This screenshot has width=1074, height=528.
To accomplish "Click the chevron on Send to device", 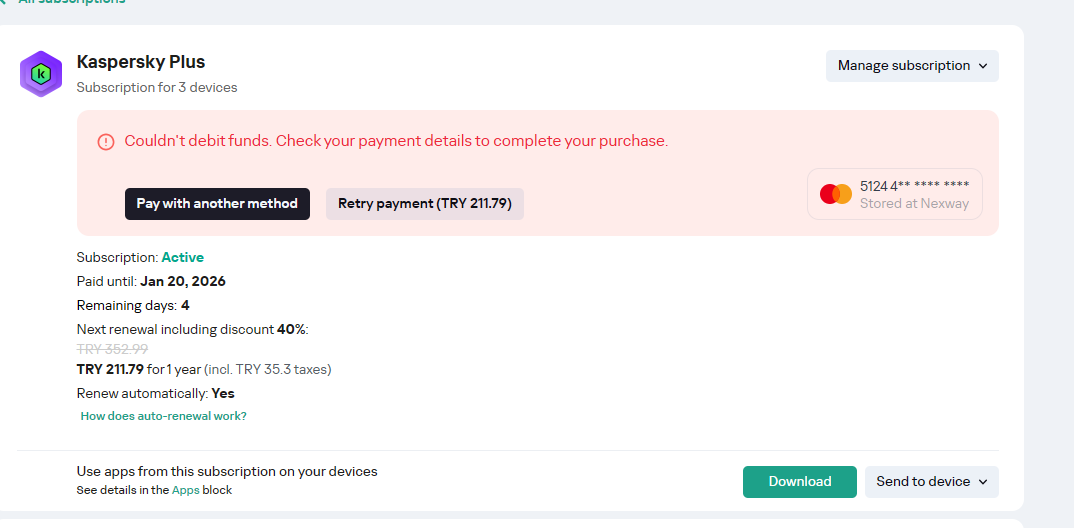I will (983, 482).
